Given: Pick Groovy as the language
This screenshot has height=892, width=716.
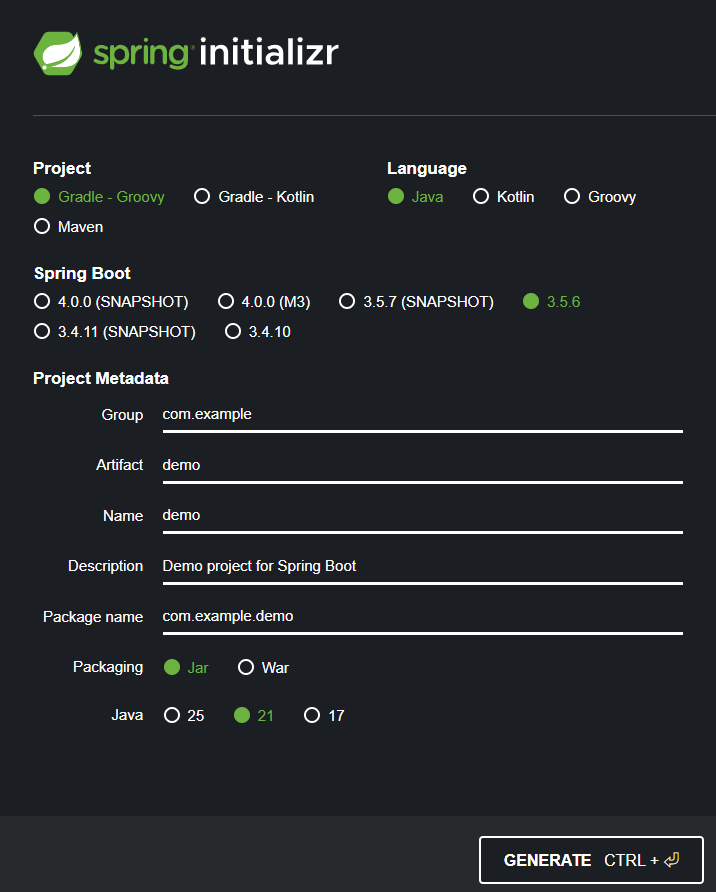Looking at the screenshot, I should click(599, 197).
